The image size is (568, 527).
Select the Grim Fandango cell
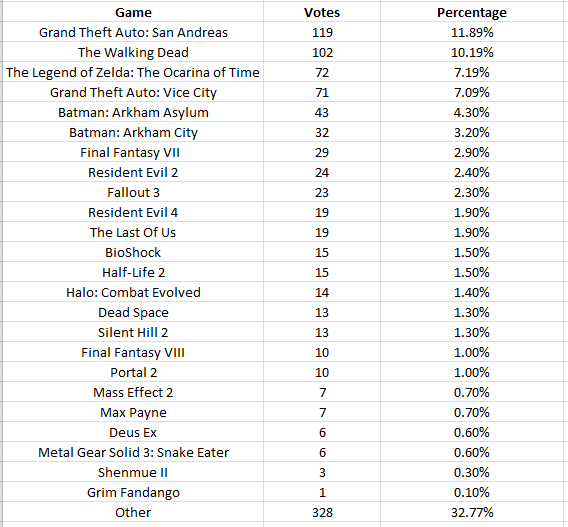click(133, 492)
